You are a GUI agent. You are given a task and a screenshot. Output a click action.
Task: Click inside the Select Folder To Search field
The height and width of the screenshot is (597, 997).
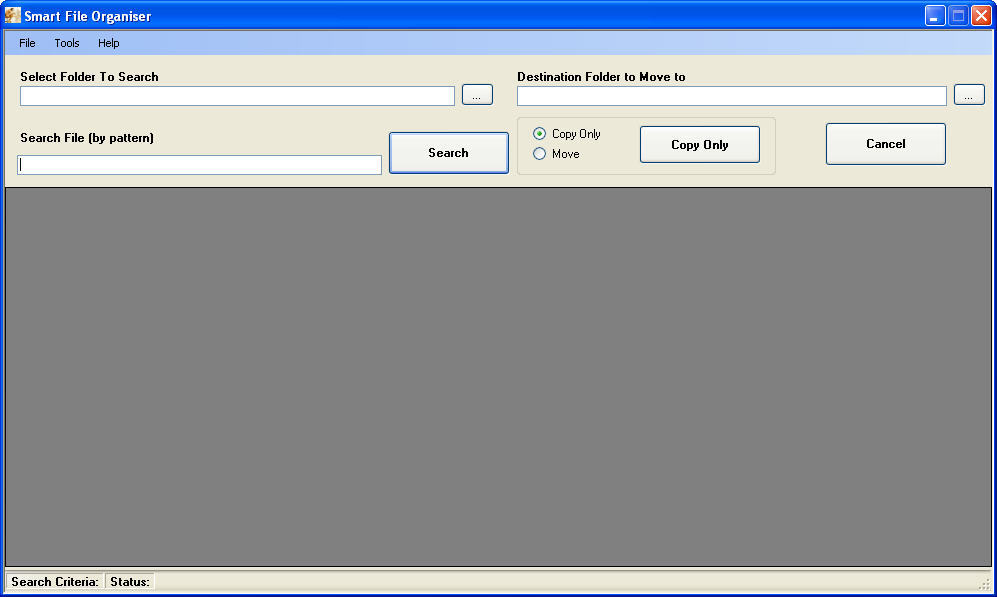[236, 95]
